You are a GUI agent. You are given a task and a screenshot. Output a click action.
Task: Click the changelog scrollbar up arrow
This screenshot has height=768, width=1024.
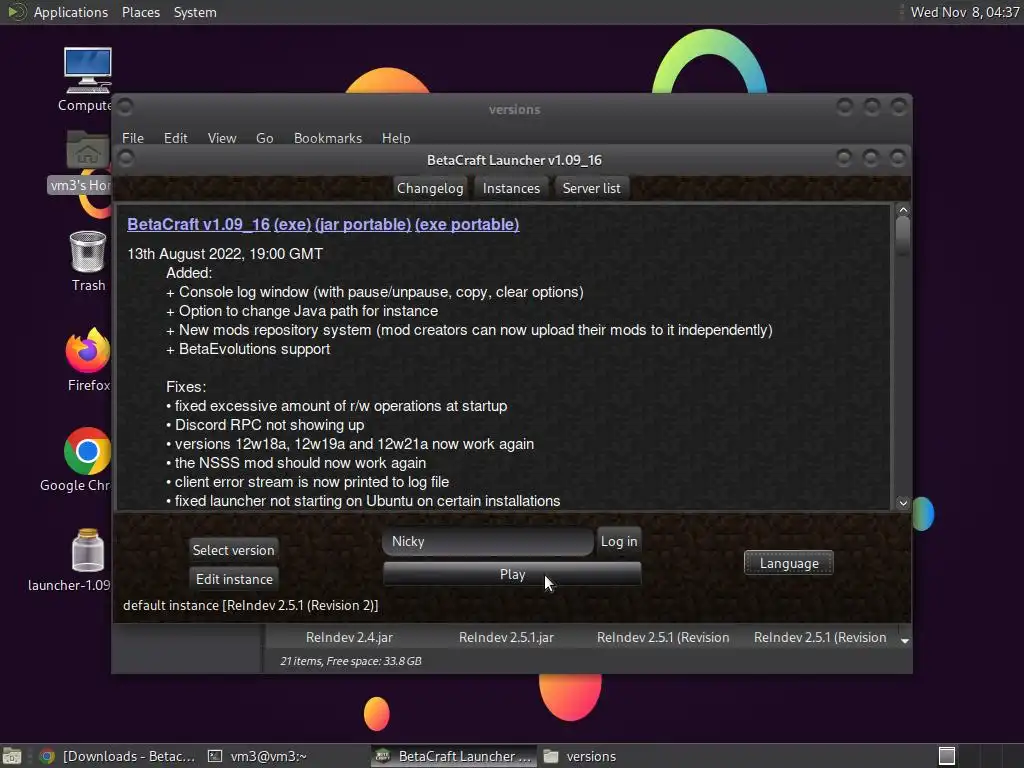coord(903,210)
